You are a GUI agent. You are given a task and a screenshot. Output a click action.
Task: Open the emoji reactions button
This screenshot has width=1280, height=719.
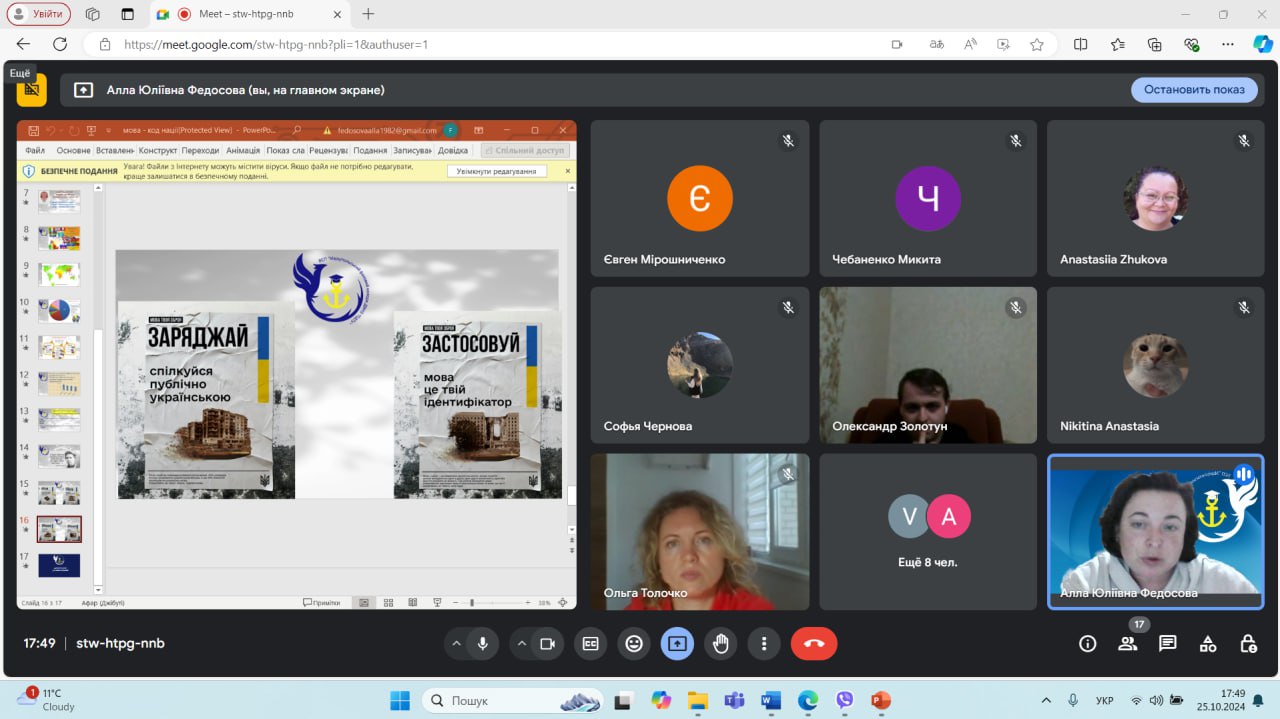(x=634, y=643)
